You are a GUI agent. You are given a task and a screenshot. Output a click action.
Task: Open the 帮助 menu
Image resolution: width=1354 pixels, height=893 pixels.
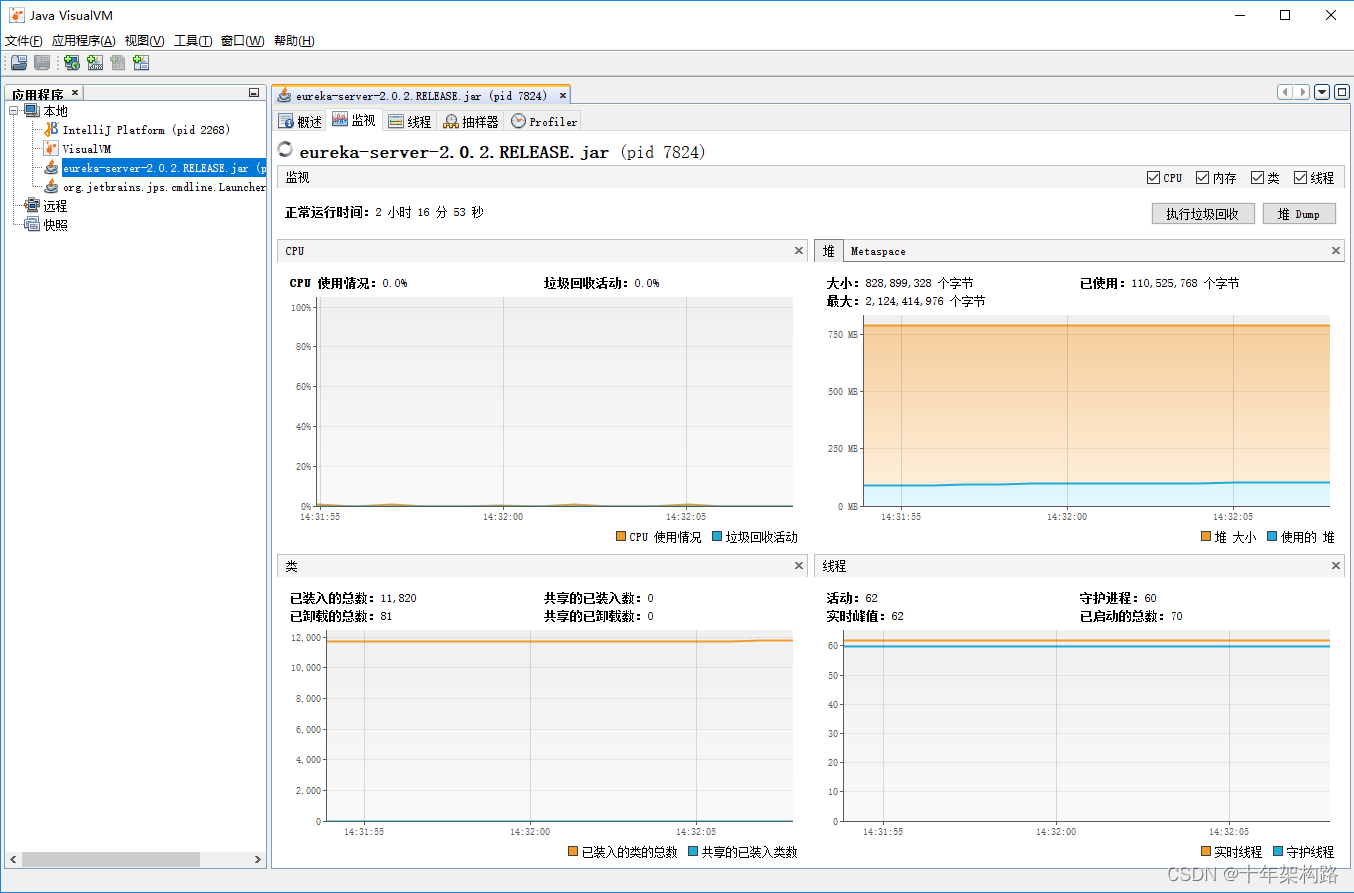pos(294,41)
